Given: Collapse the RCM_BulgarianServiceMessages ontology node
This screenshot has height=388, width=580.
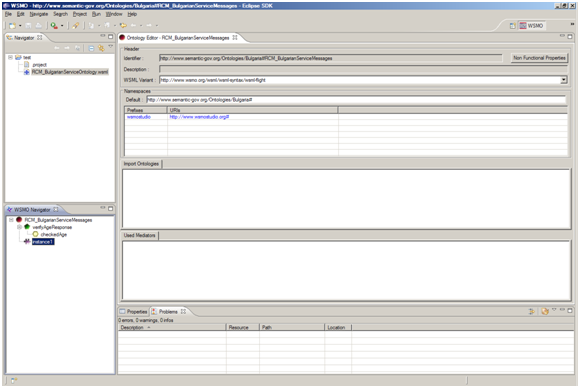Looking at the screenshot, I should point(11,220).
